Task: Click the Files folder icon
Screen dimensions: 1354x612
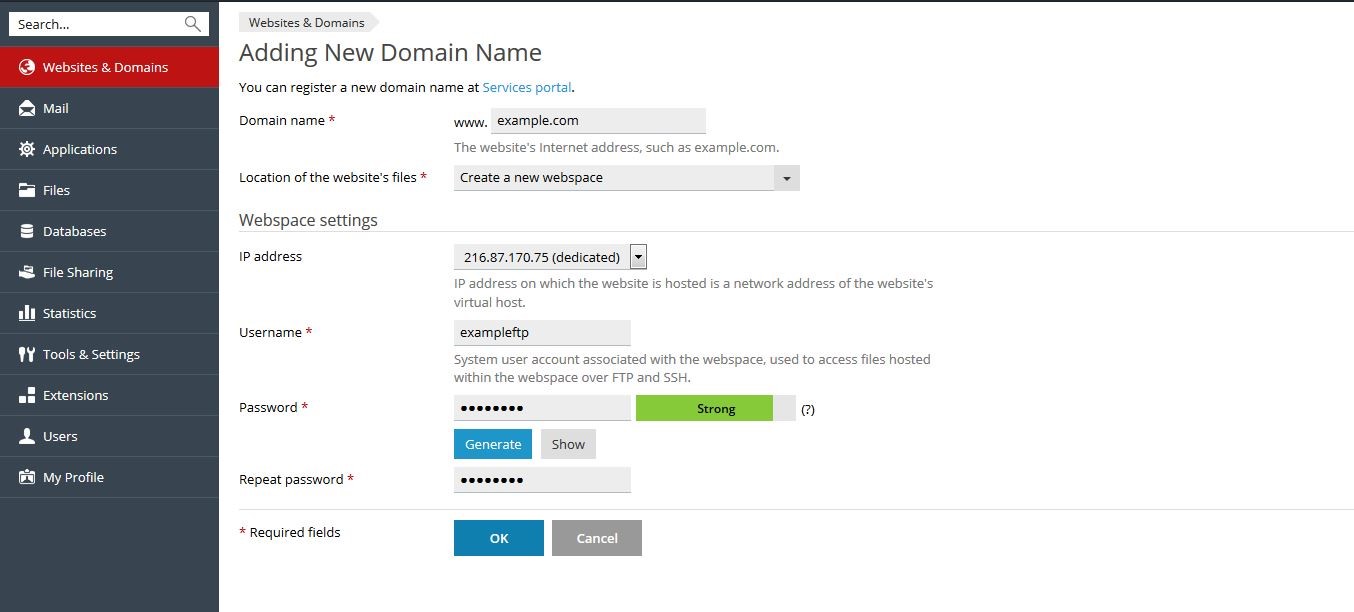Action: [x=27, y=190]
